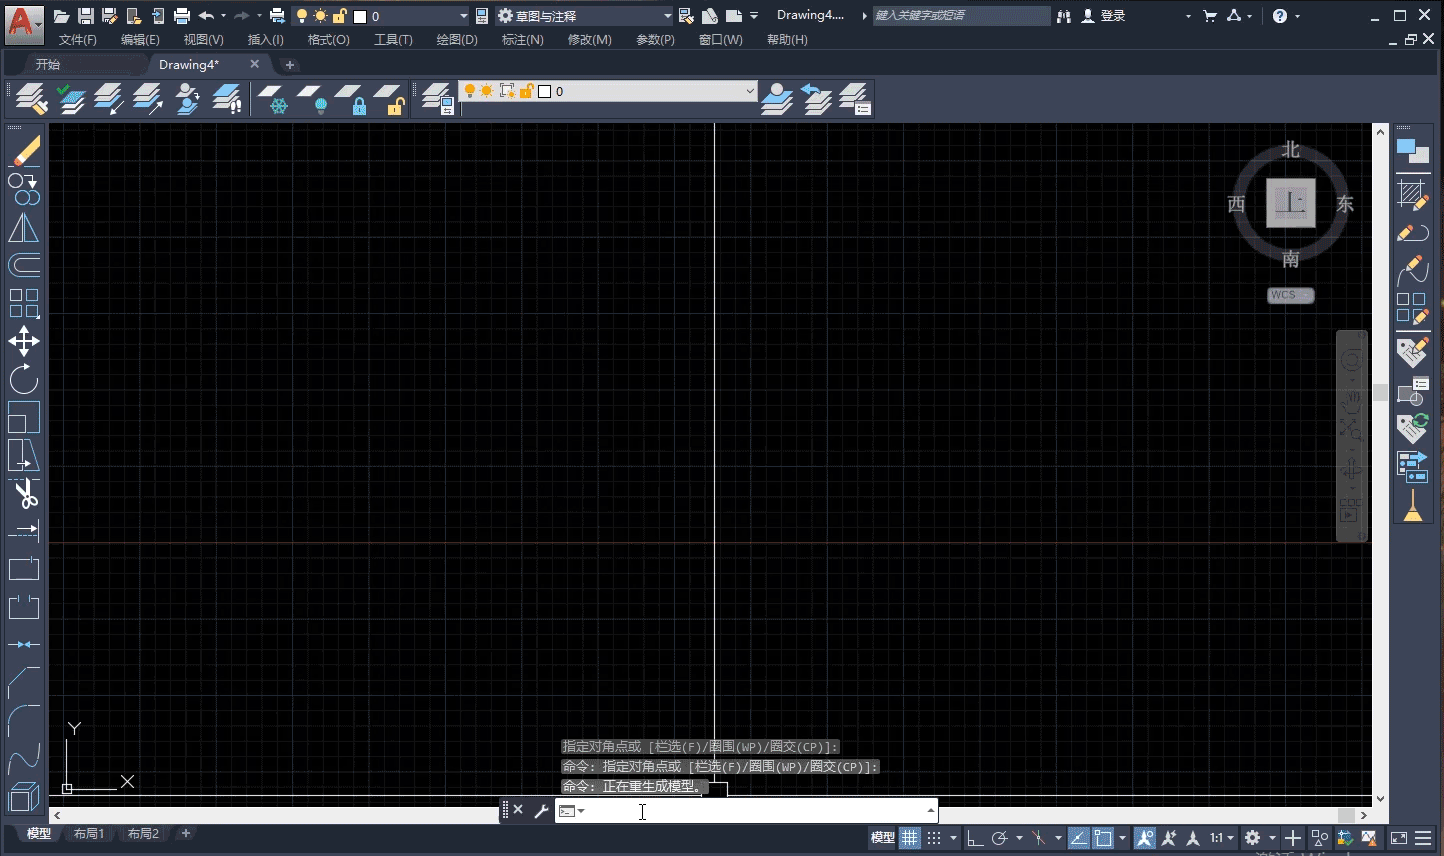Click the 登录 sign-in button
This screenshot has height=856, width=1444.
coord(1103,16)
